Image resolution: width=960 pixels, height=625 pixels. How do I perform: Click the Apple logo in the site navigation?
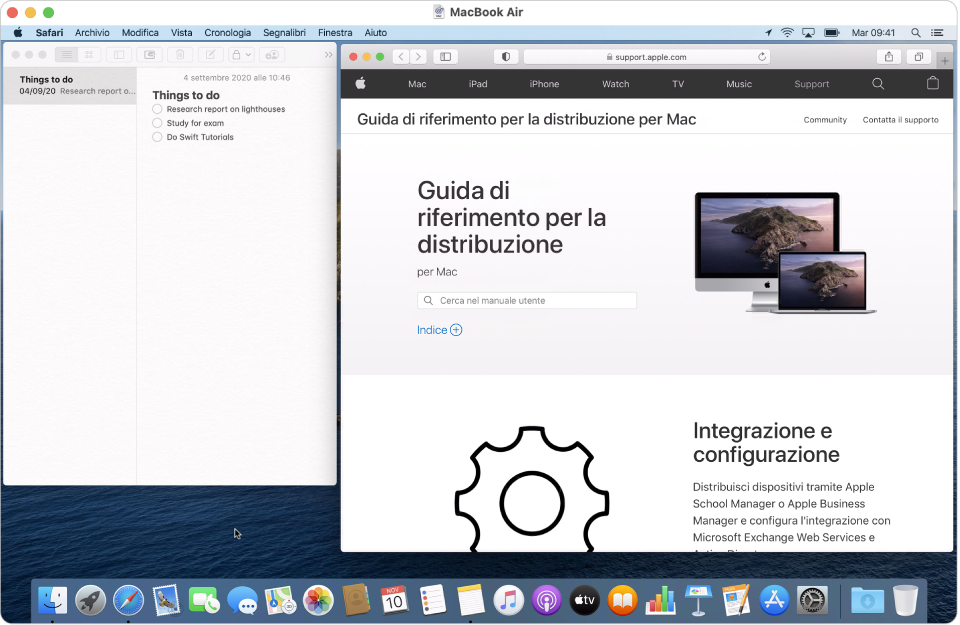pos(361,84)
